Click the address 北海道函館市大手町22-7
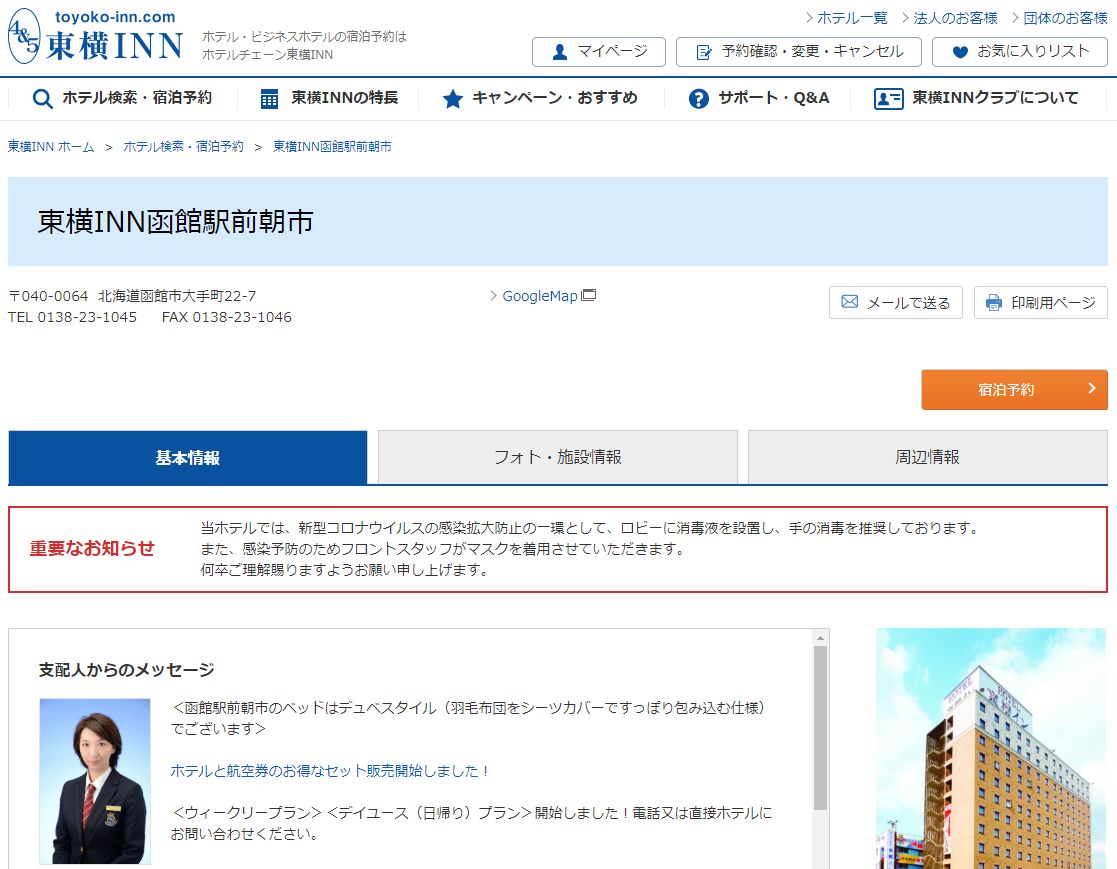 point(177,296)
